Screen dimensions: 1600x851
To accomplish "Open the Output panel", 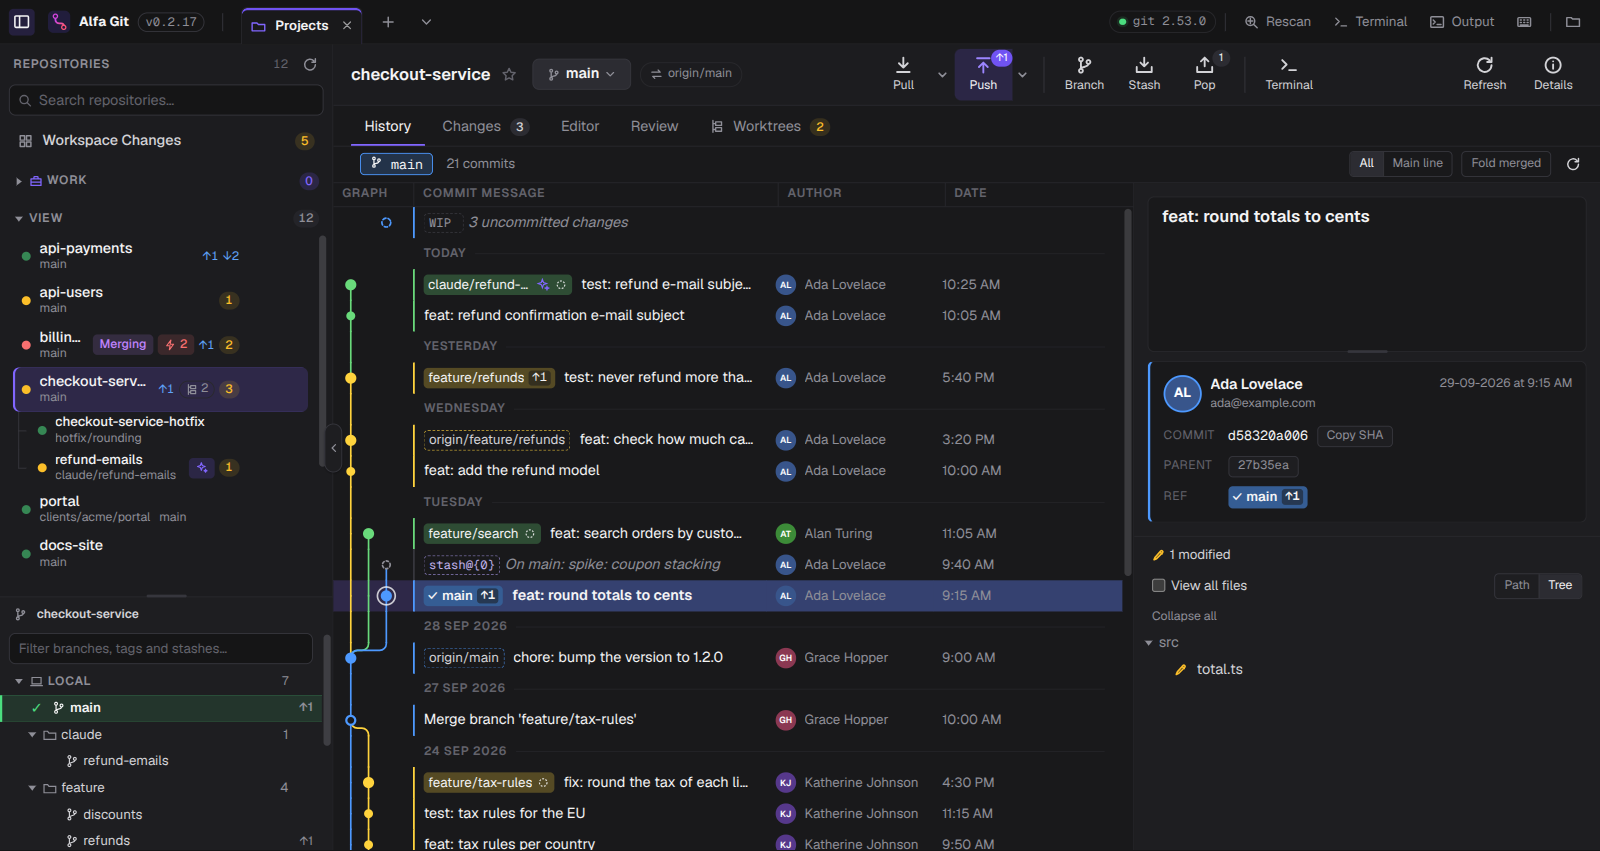I will click(x=1462, y=22).
